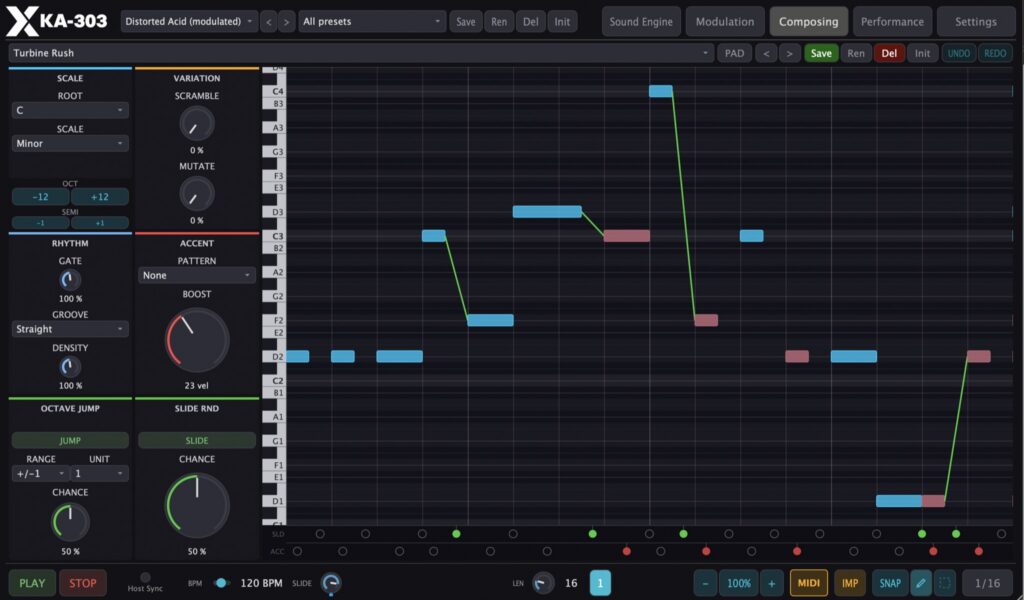Toggle the SNAP button
The width and height of the screenshot is (1024, 600).
click(x=889, y=582)
